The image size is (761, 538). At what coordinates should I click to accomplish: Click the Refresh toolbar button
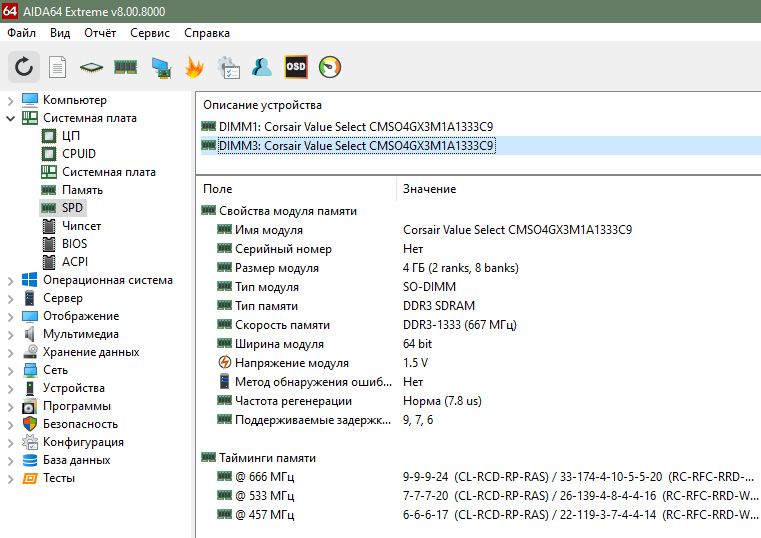(23, 67)
